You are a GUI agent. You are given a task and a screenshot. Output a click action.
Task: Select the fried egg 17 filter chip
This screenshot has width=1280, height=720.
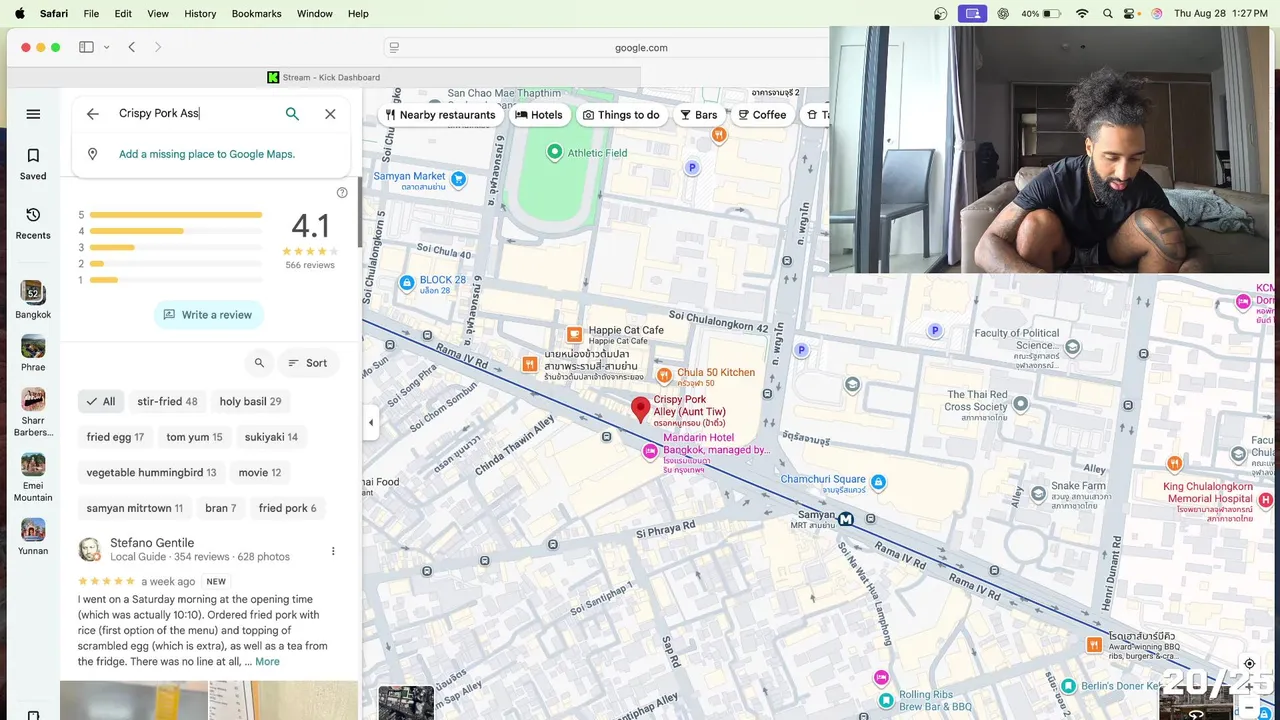(x=115, y=437)
